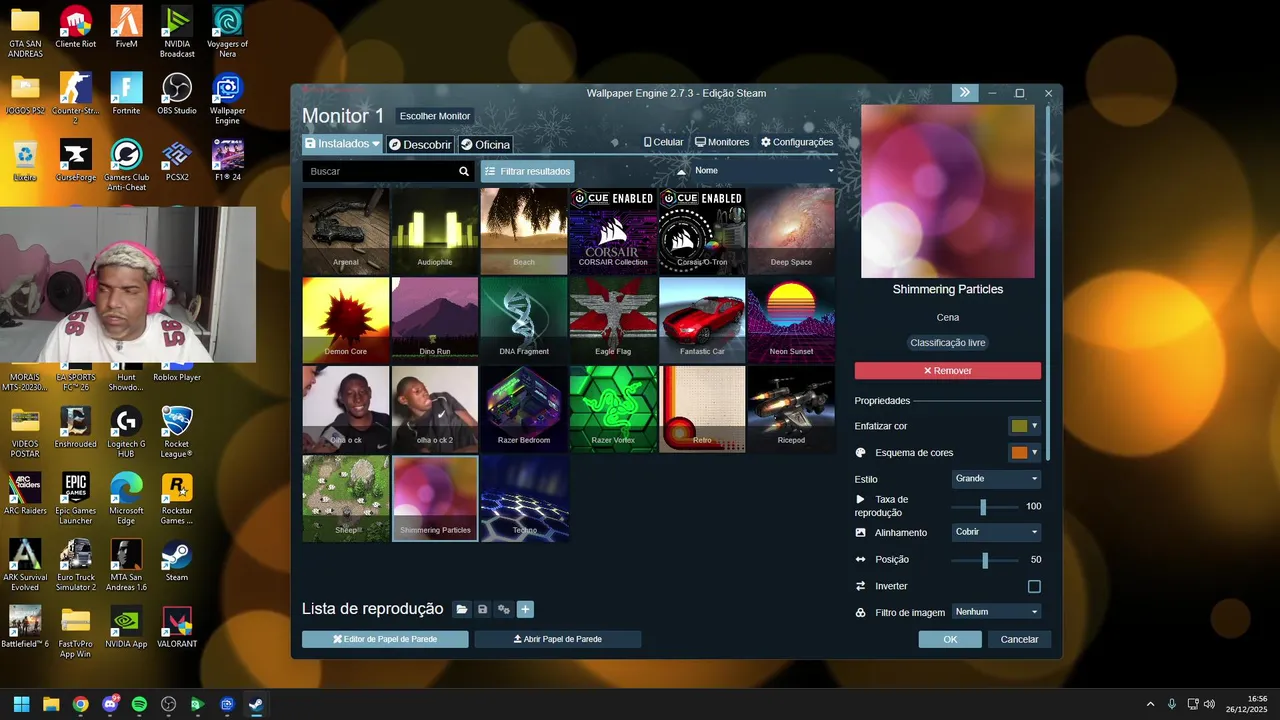
Task: Select the Razer Vortex wallpaper thumbnail
Action: click(x=613, y=409)
